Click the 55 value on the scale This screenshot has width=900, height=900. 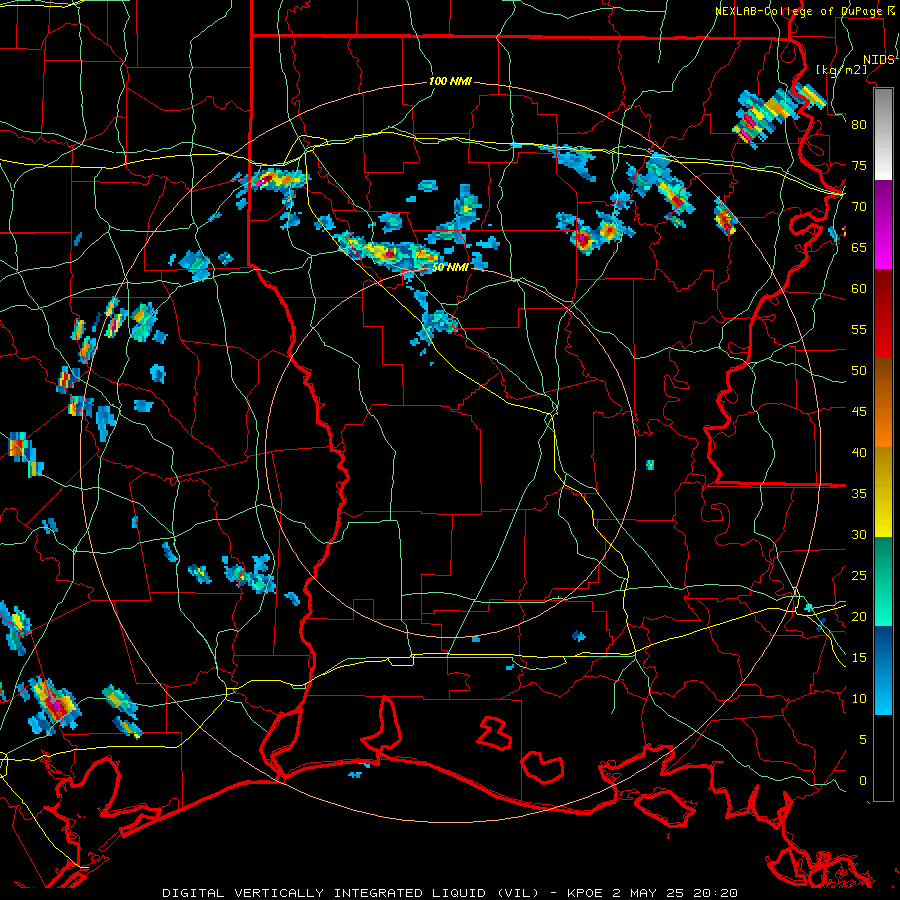[859, 329]
